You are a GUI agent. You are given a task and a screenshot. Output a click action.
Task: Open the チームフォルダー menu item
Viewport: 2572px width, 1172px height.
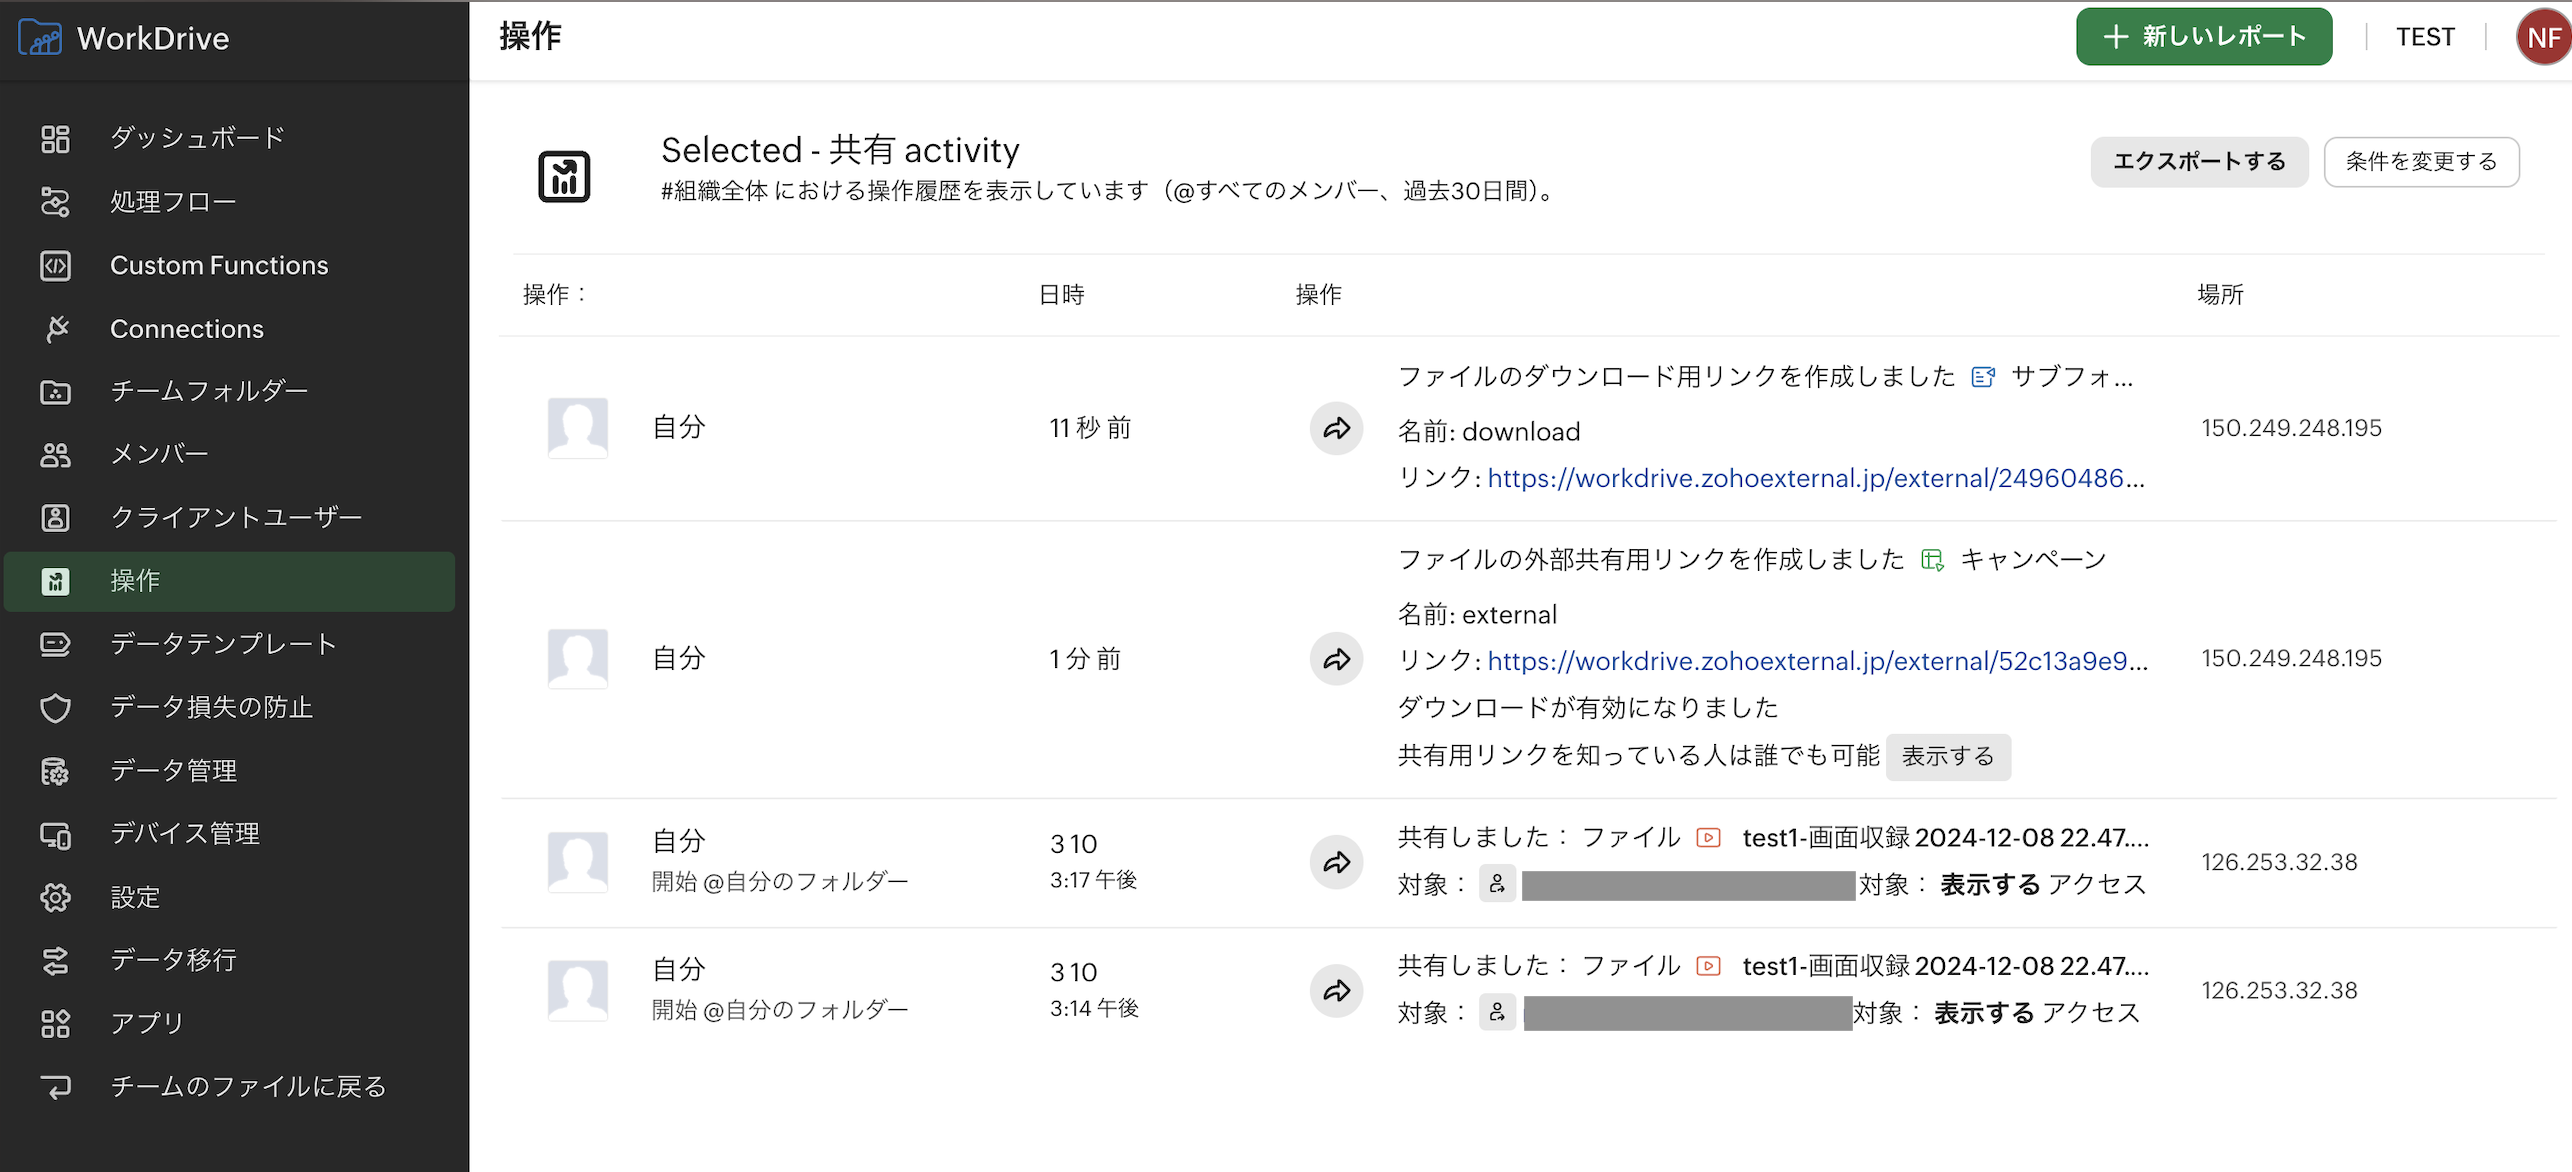[x=208, y=391]
